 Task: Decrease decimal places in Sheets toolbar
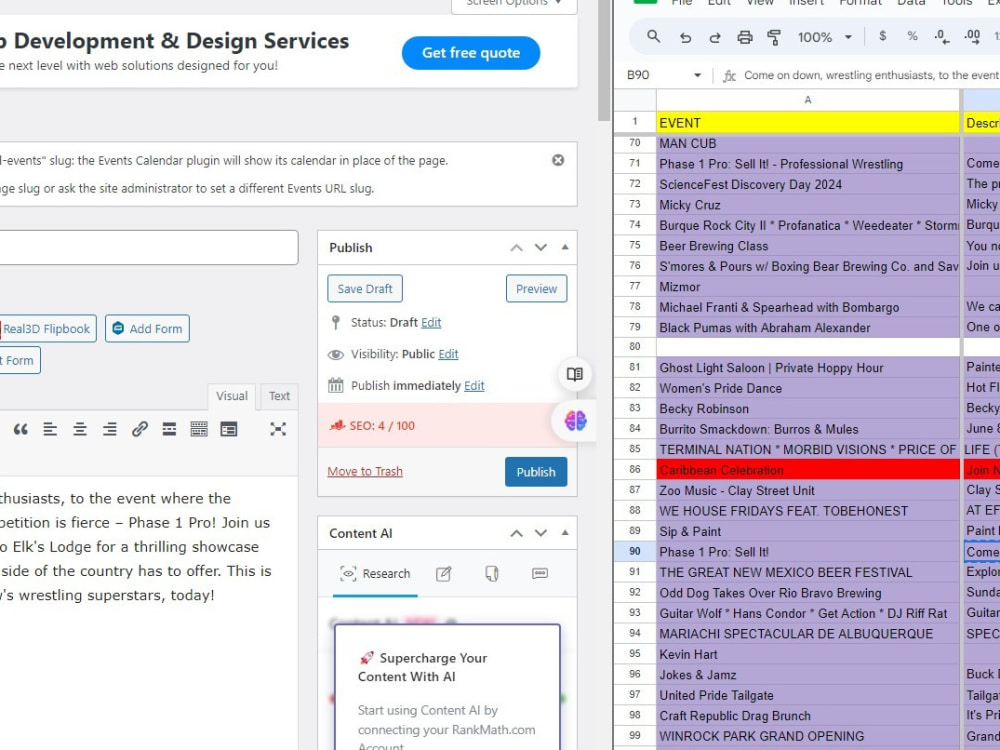(x=942, y=37)
